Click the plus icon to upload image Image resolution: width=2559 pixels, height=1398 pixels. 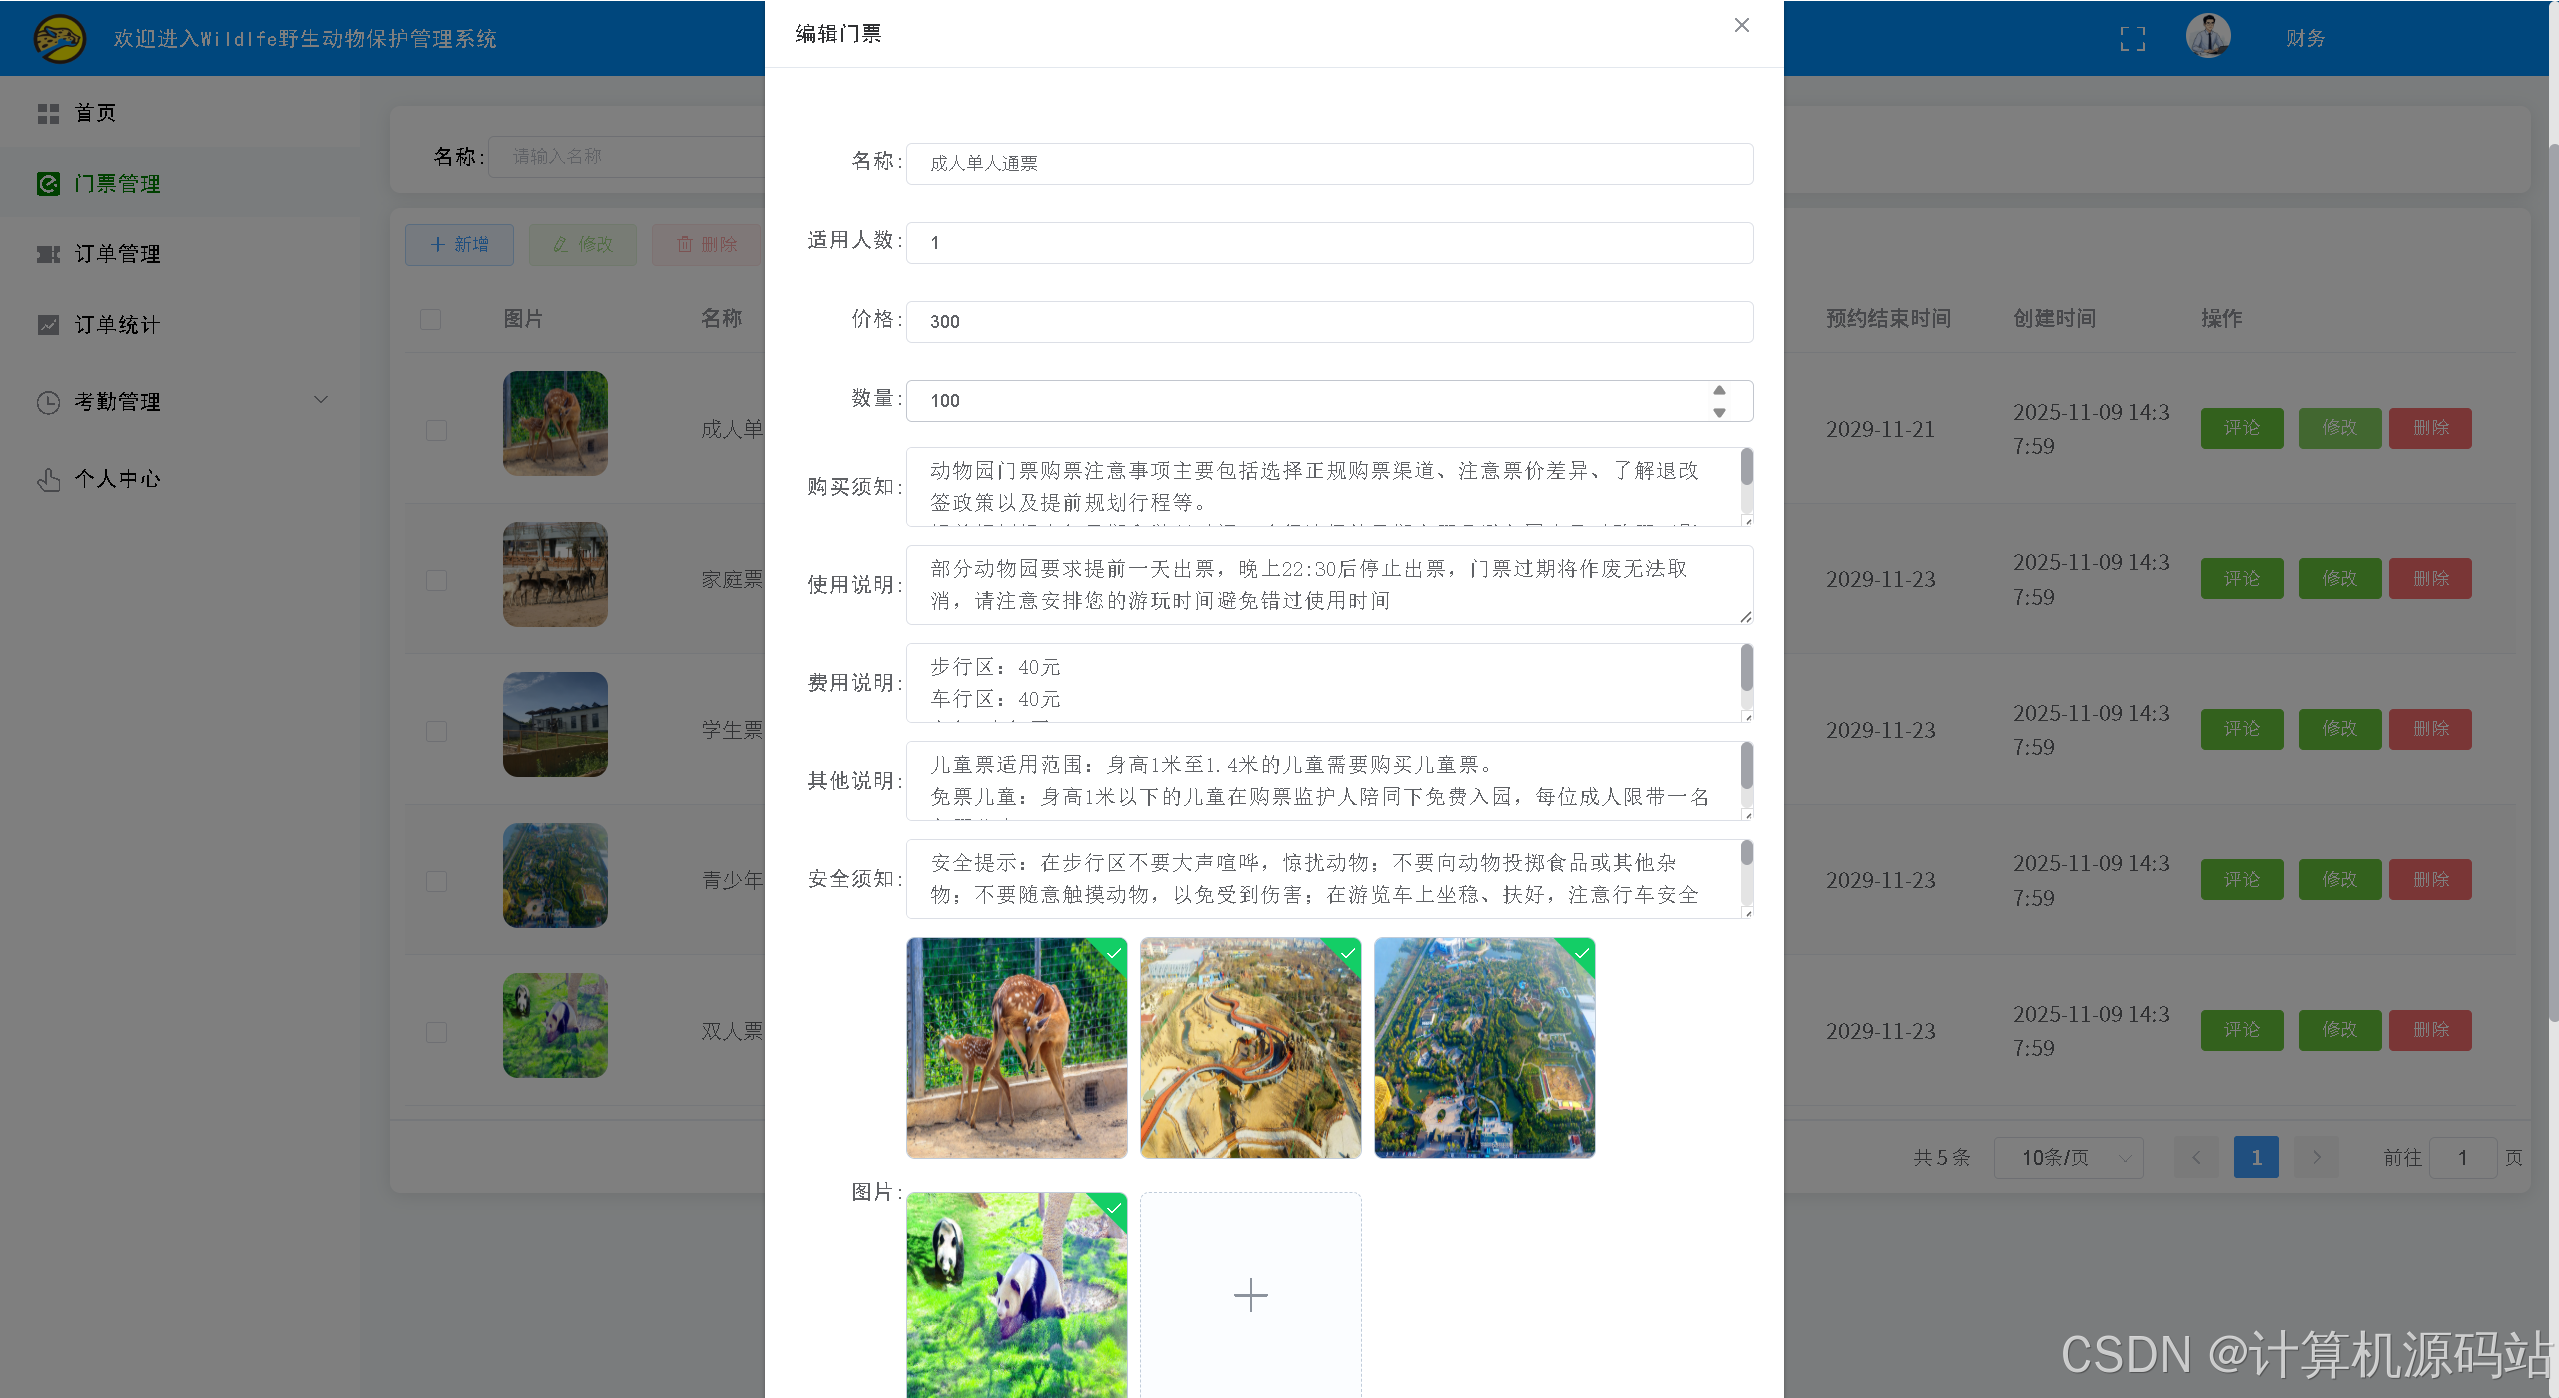1250,1295
